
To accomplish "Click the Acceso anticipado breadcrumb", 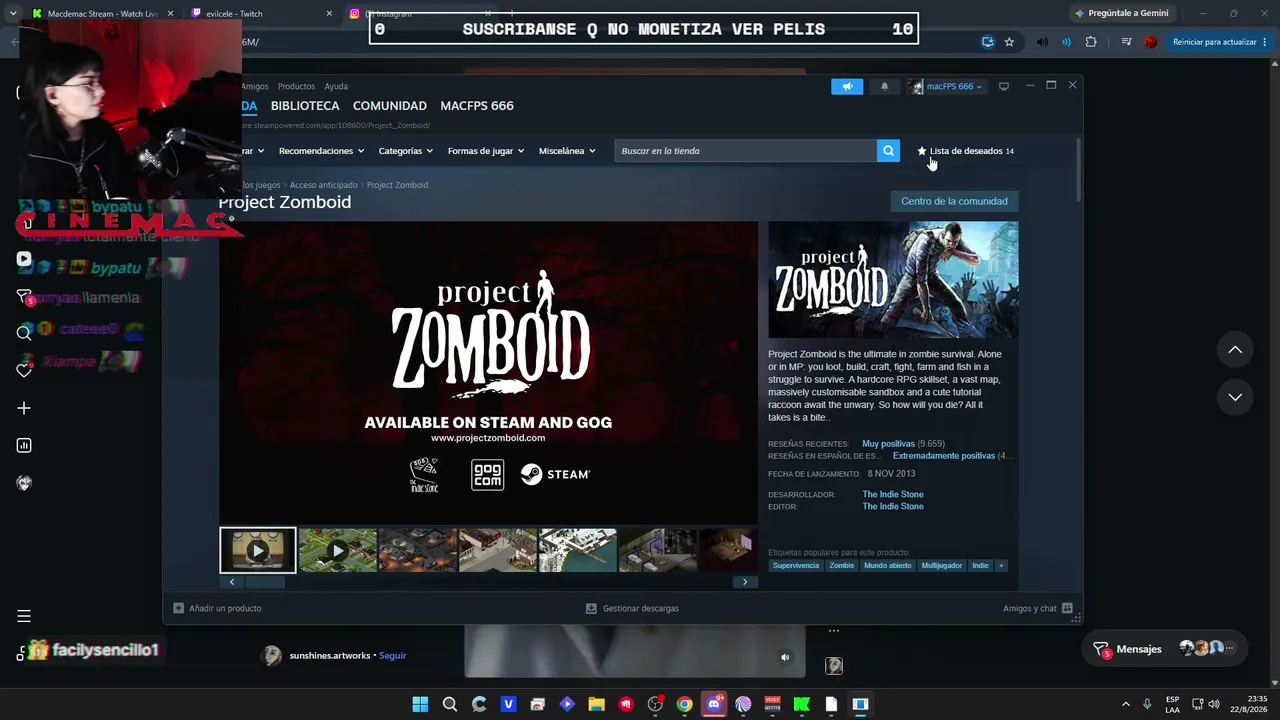I will [x=323, y=185].
